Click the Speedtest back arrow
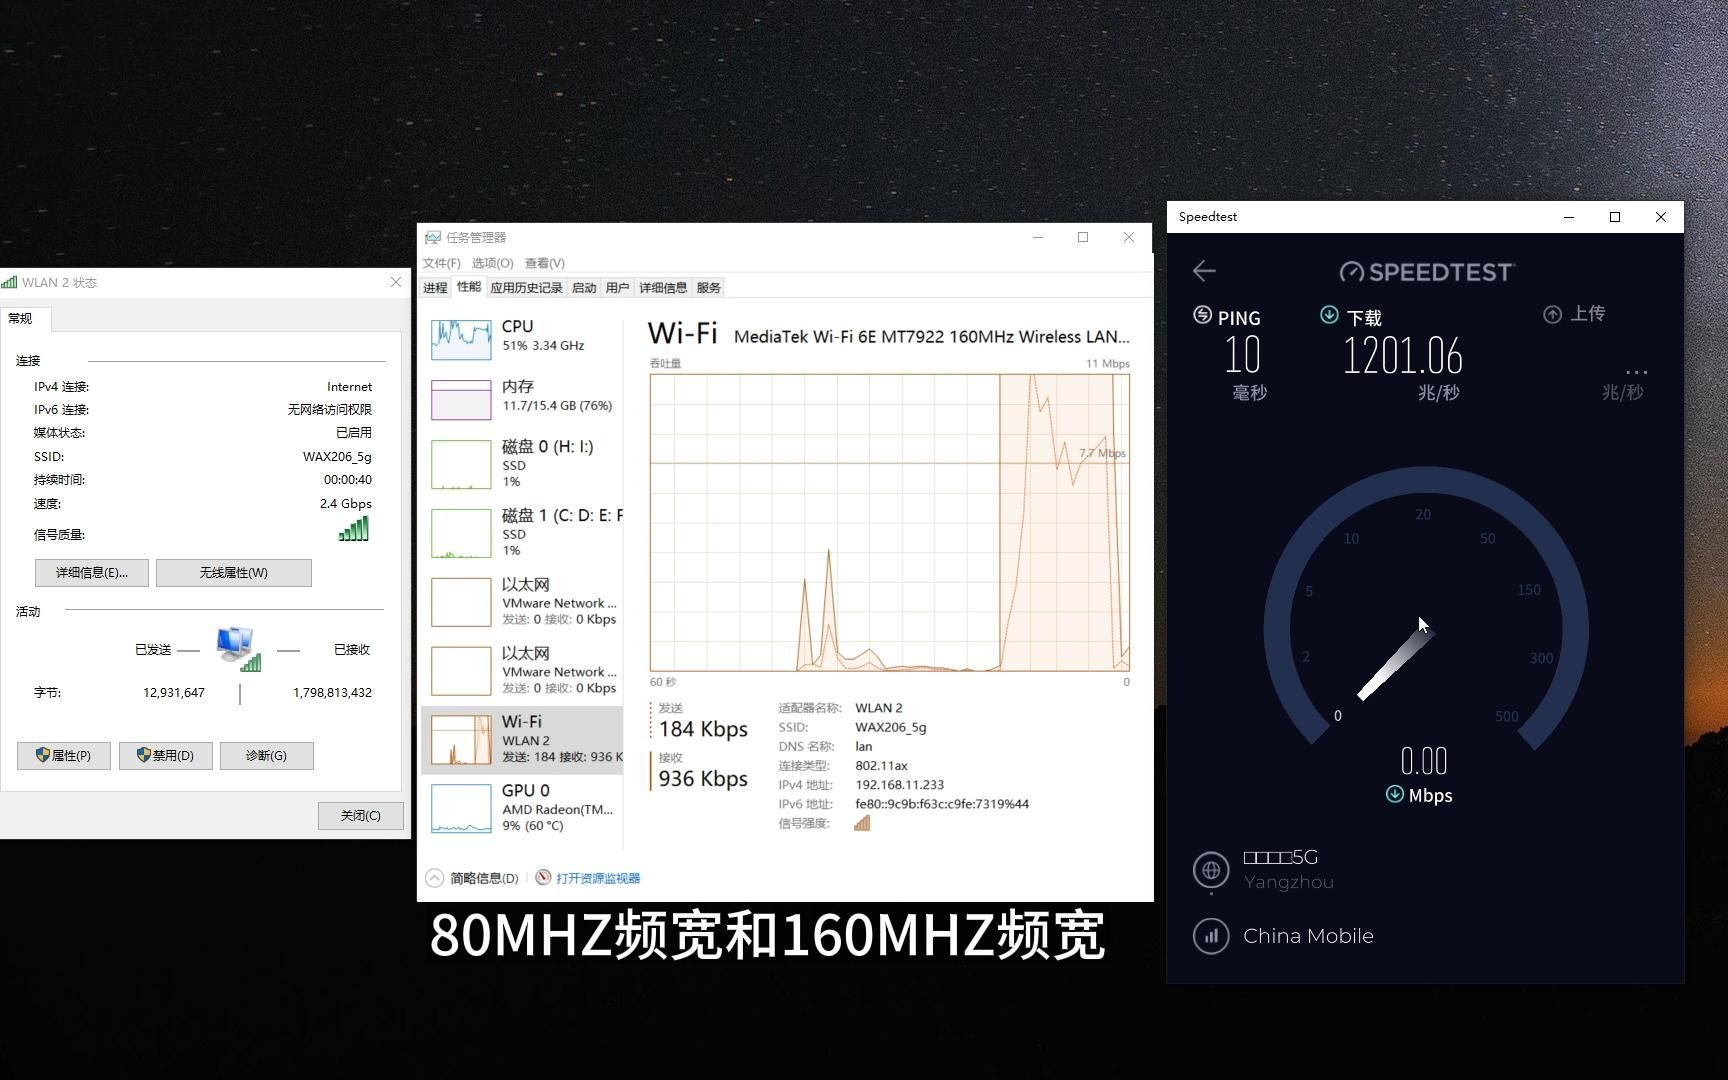 point(1204,271)
